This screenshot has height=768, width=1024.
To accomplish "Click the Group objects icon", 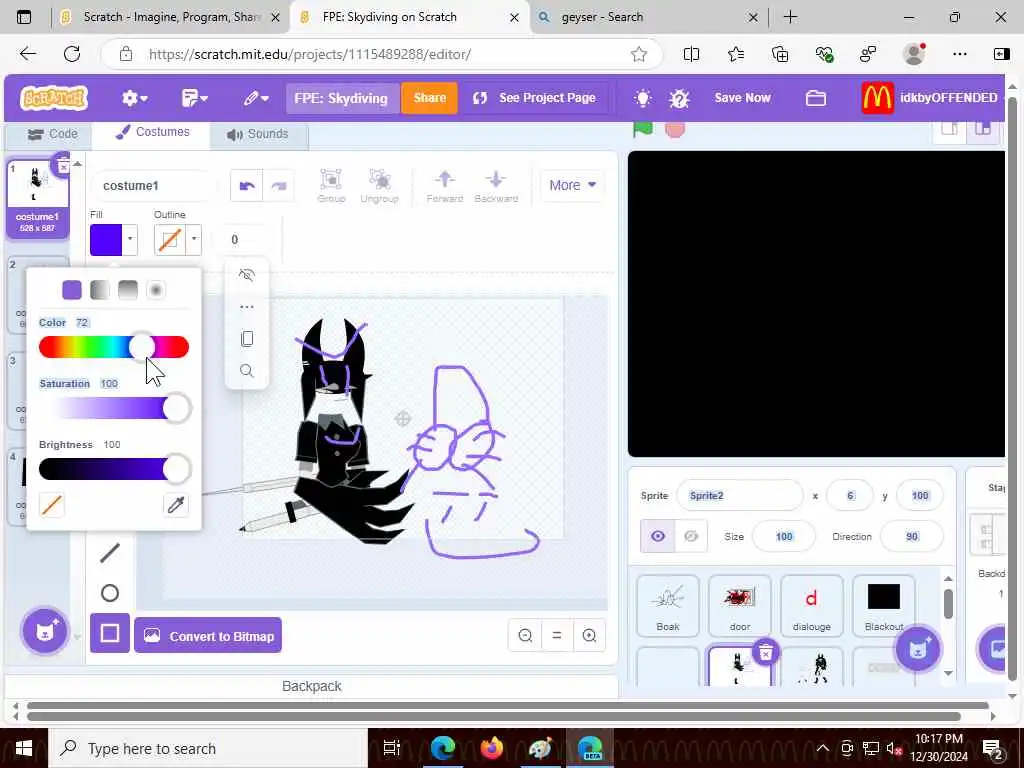I will point(331,185).
